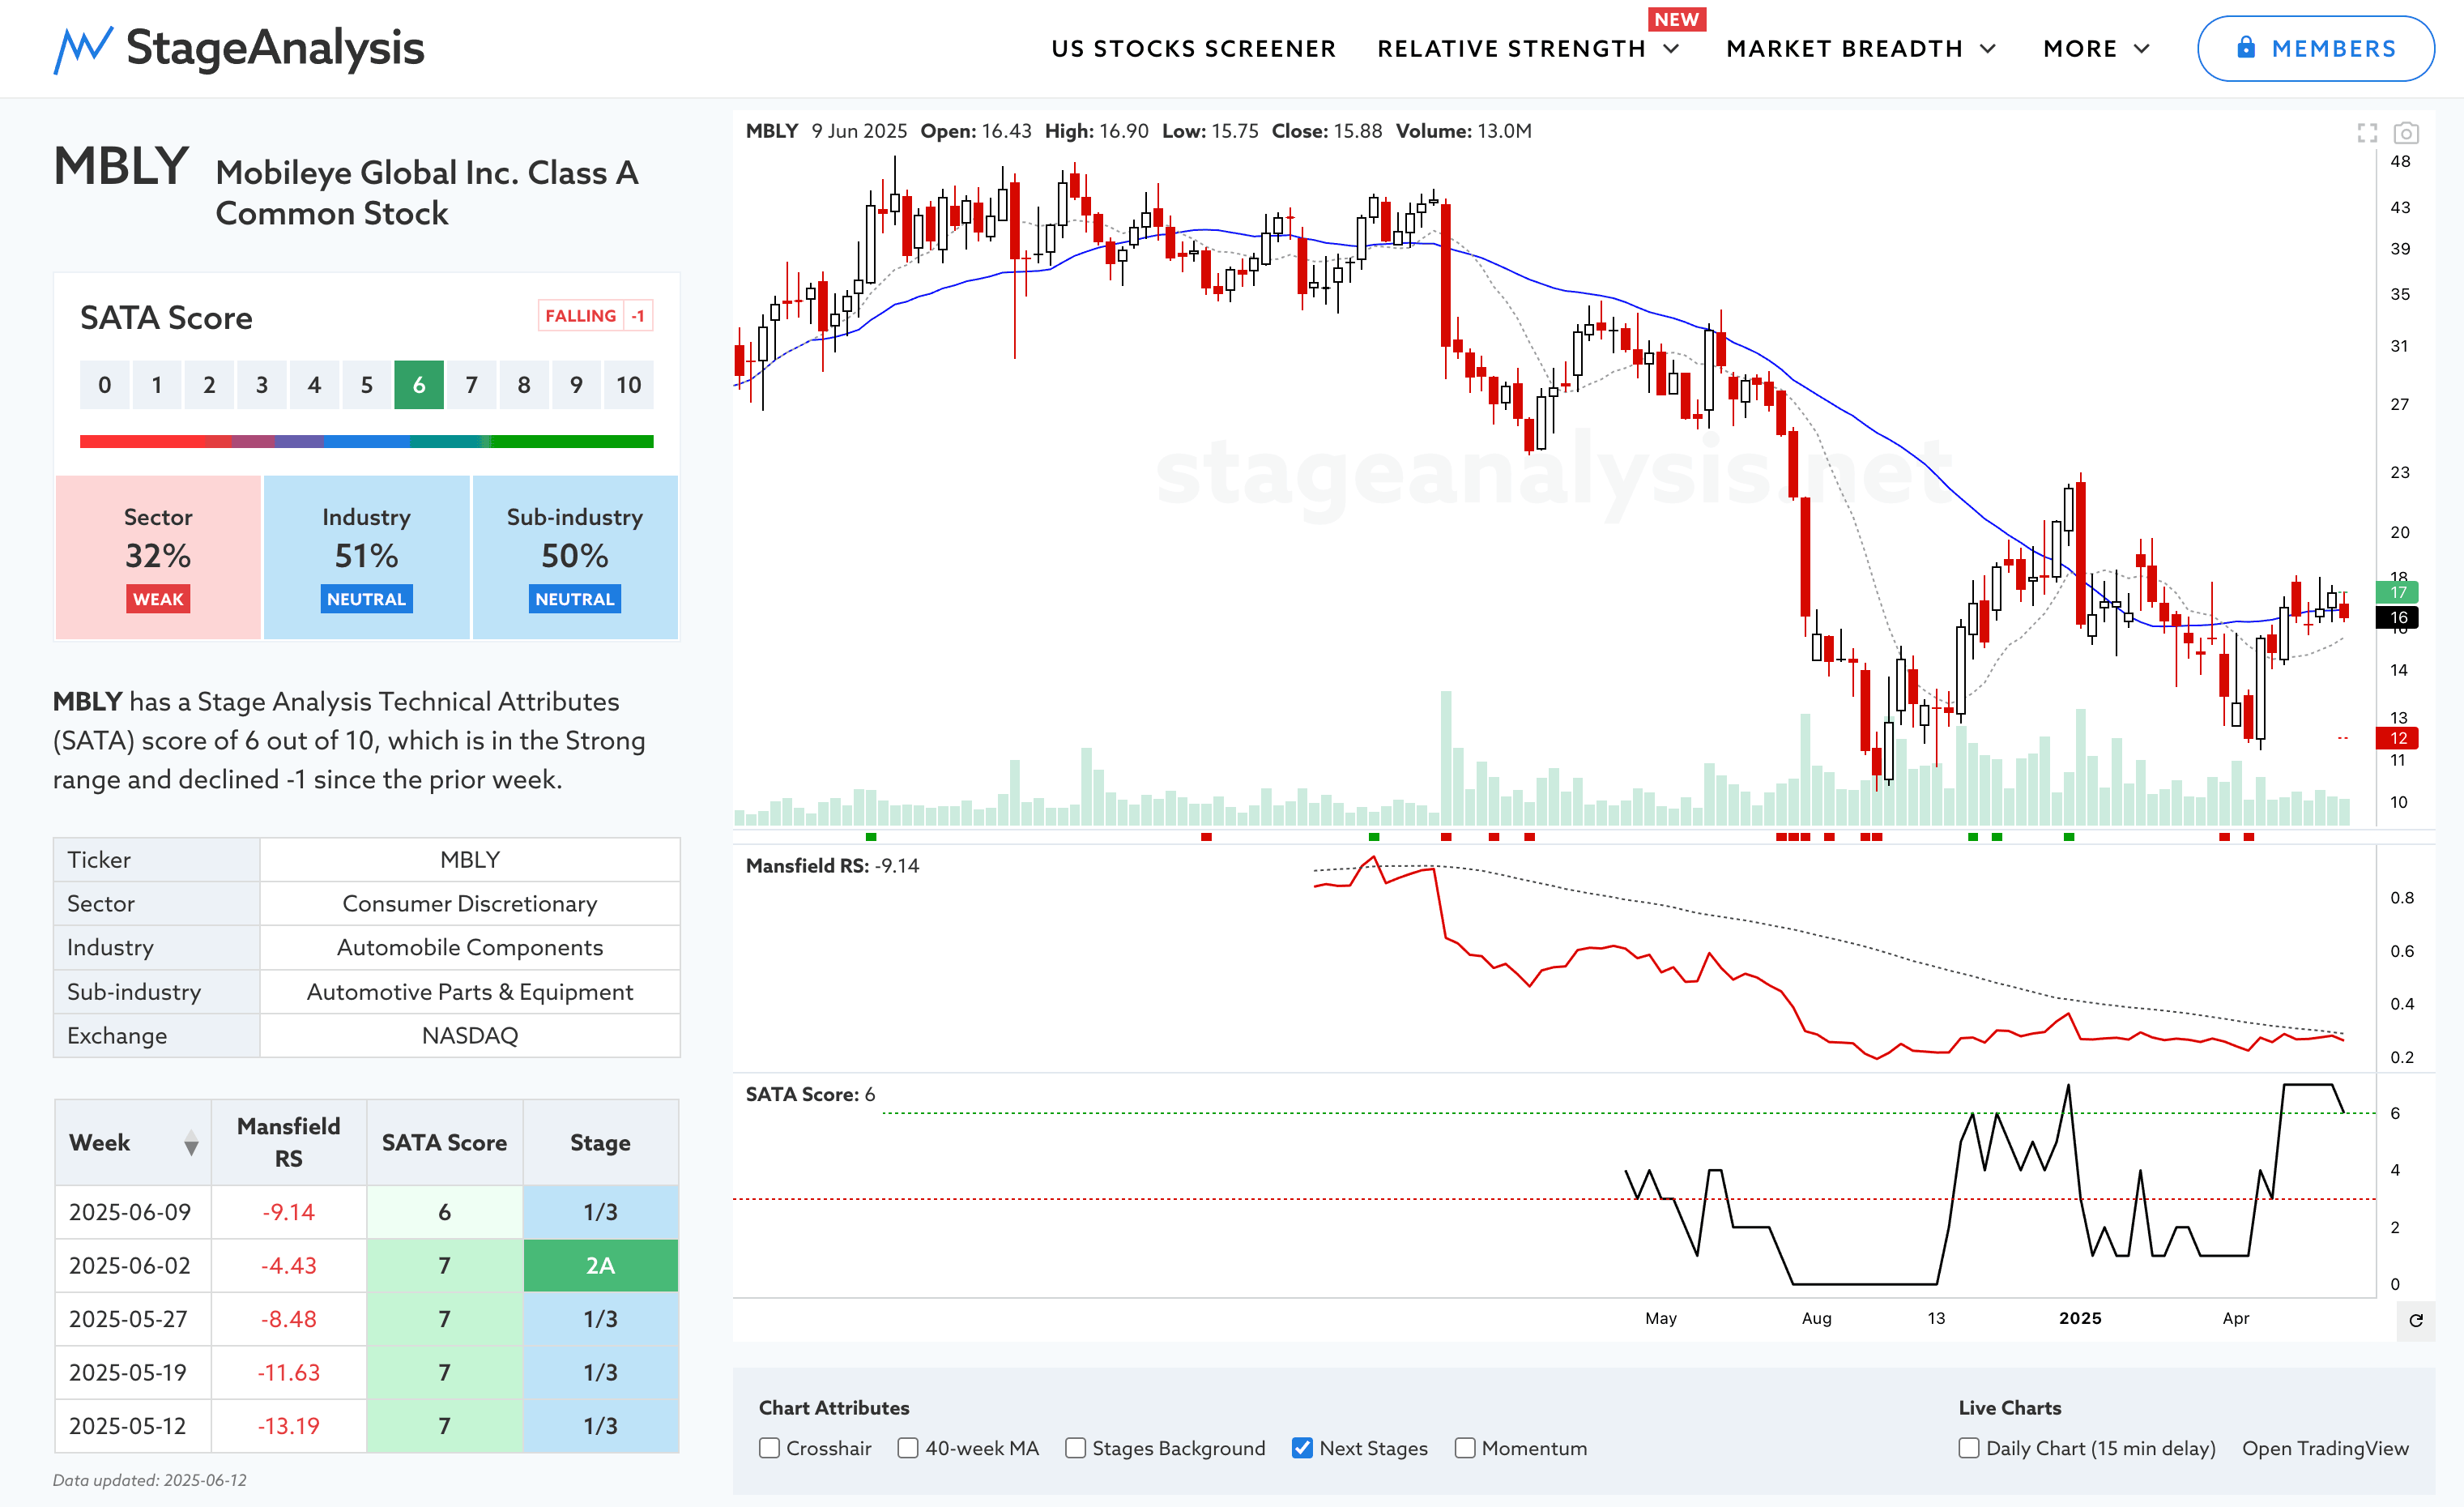This screenshot has width=2464, height=1507.
Task: Click the chart reset refresh icon
Action: (2416, 1320)
